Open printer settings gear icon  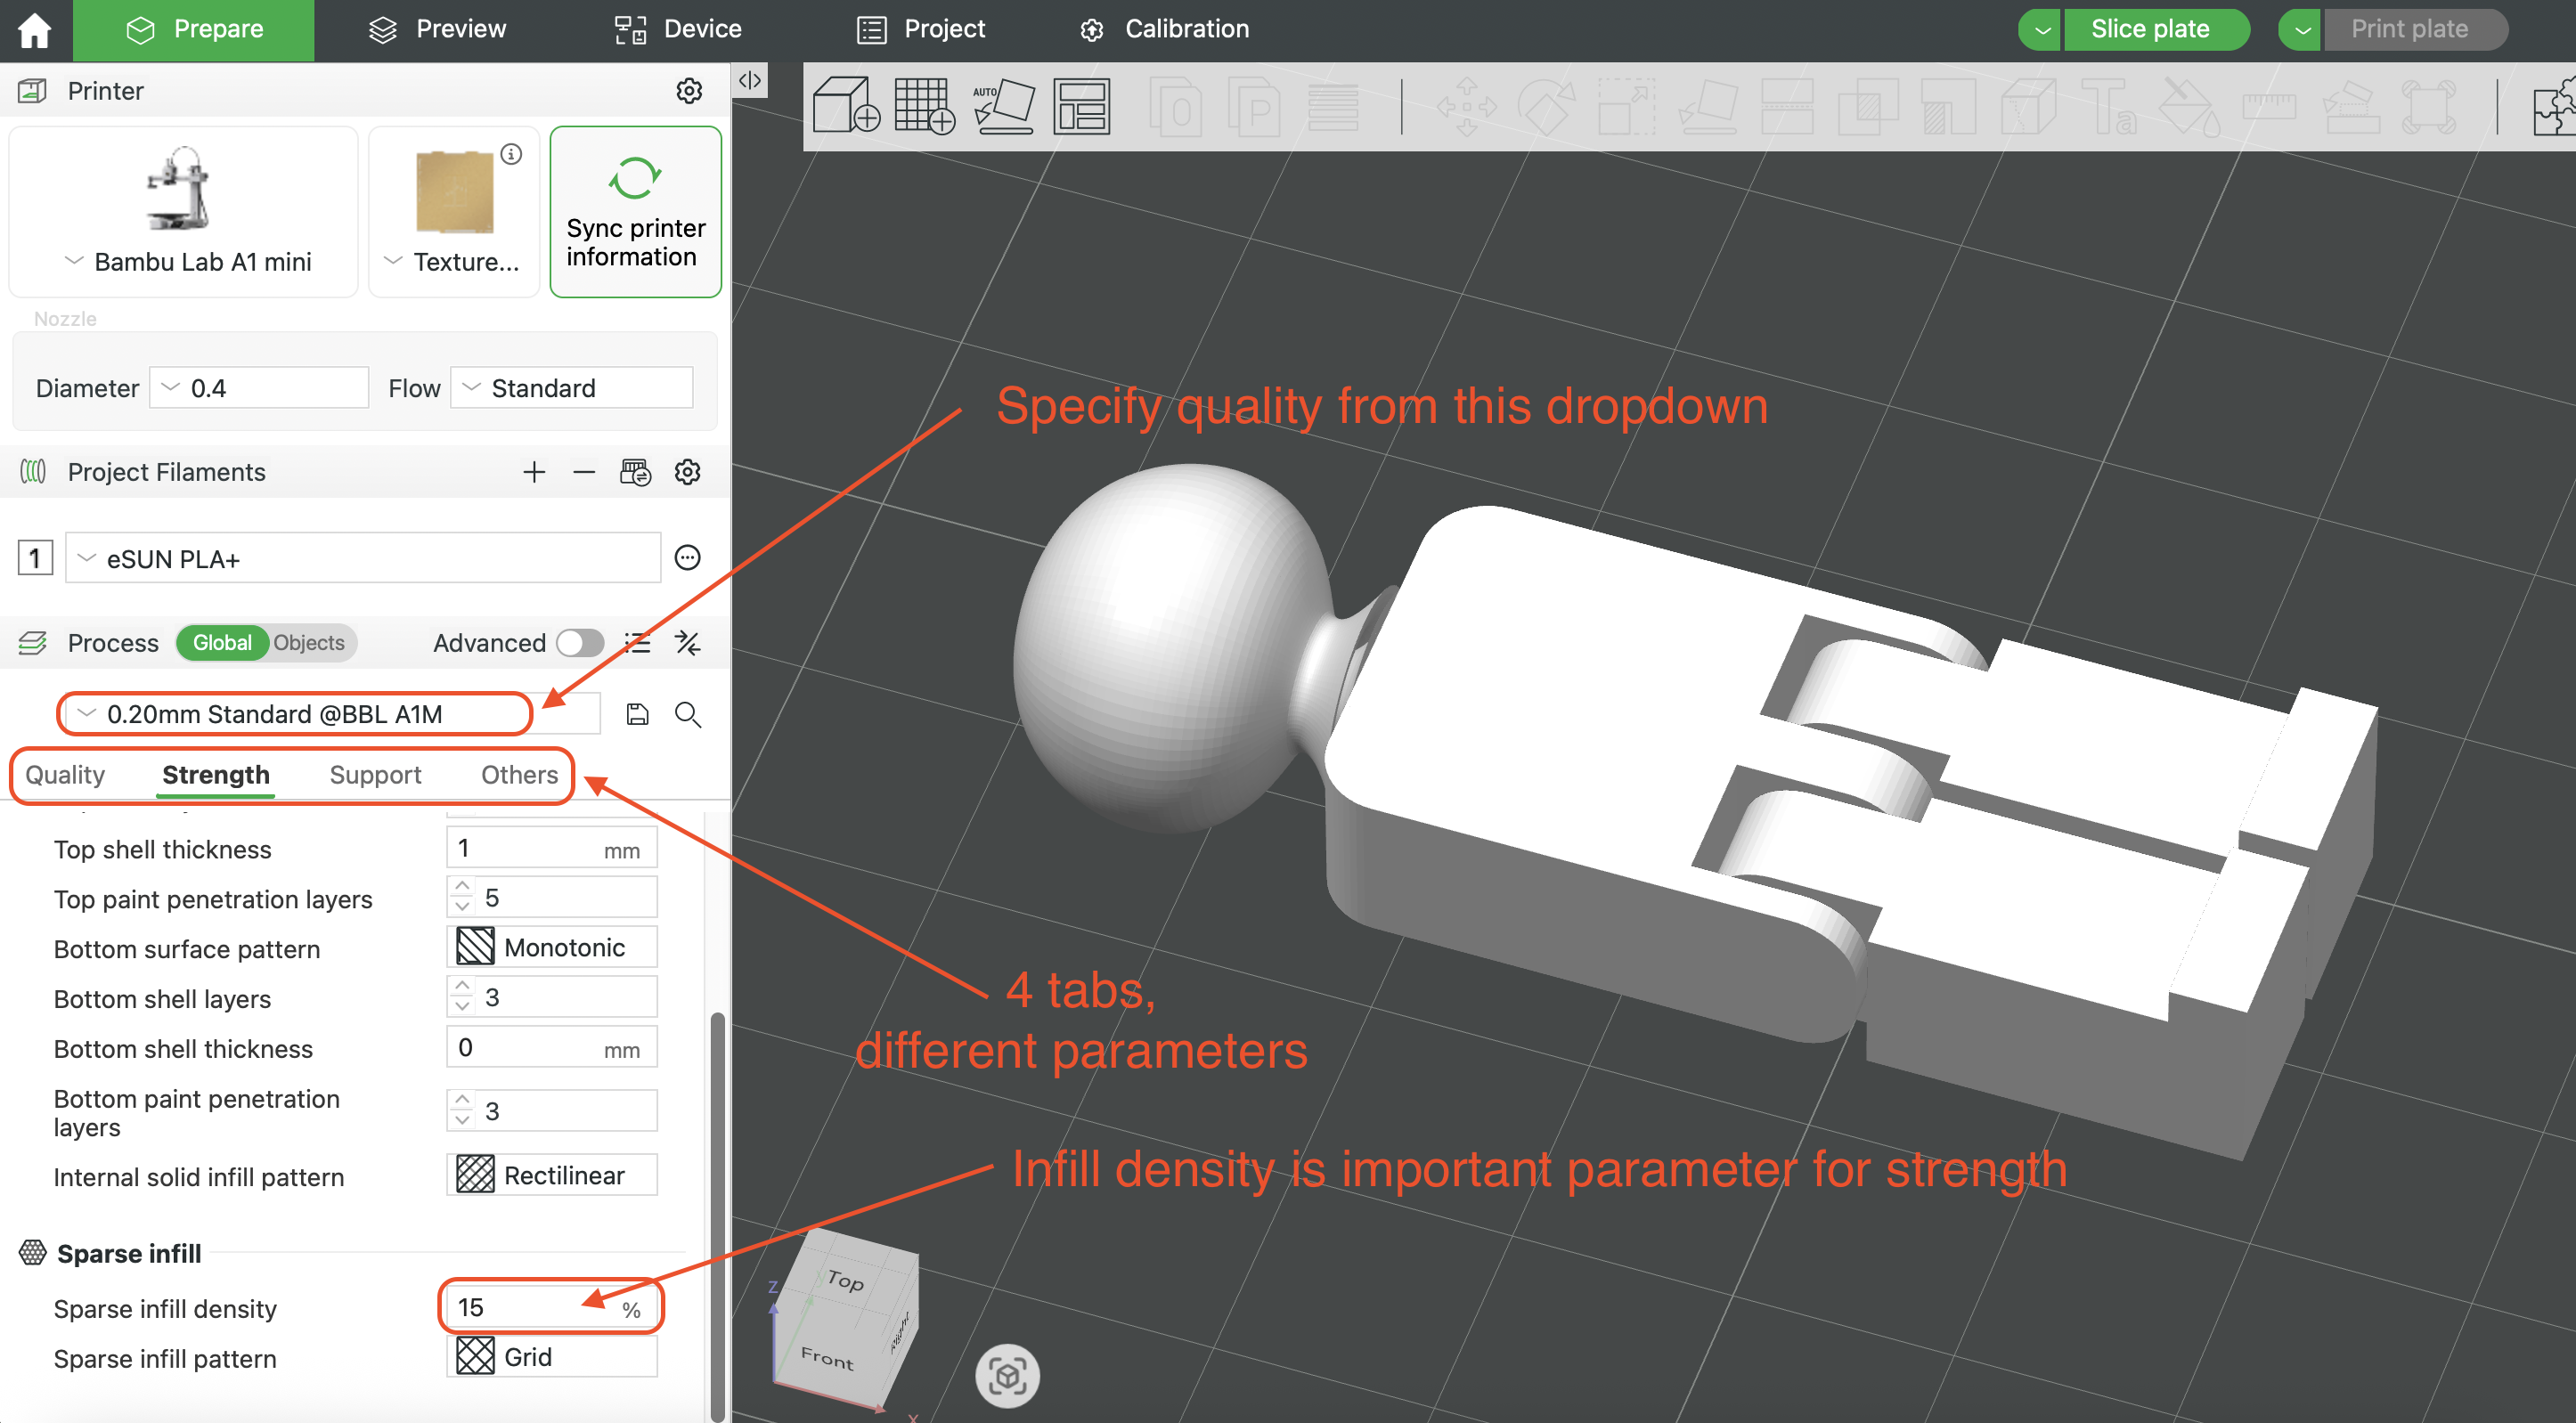[689, 91]
